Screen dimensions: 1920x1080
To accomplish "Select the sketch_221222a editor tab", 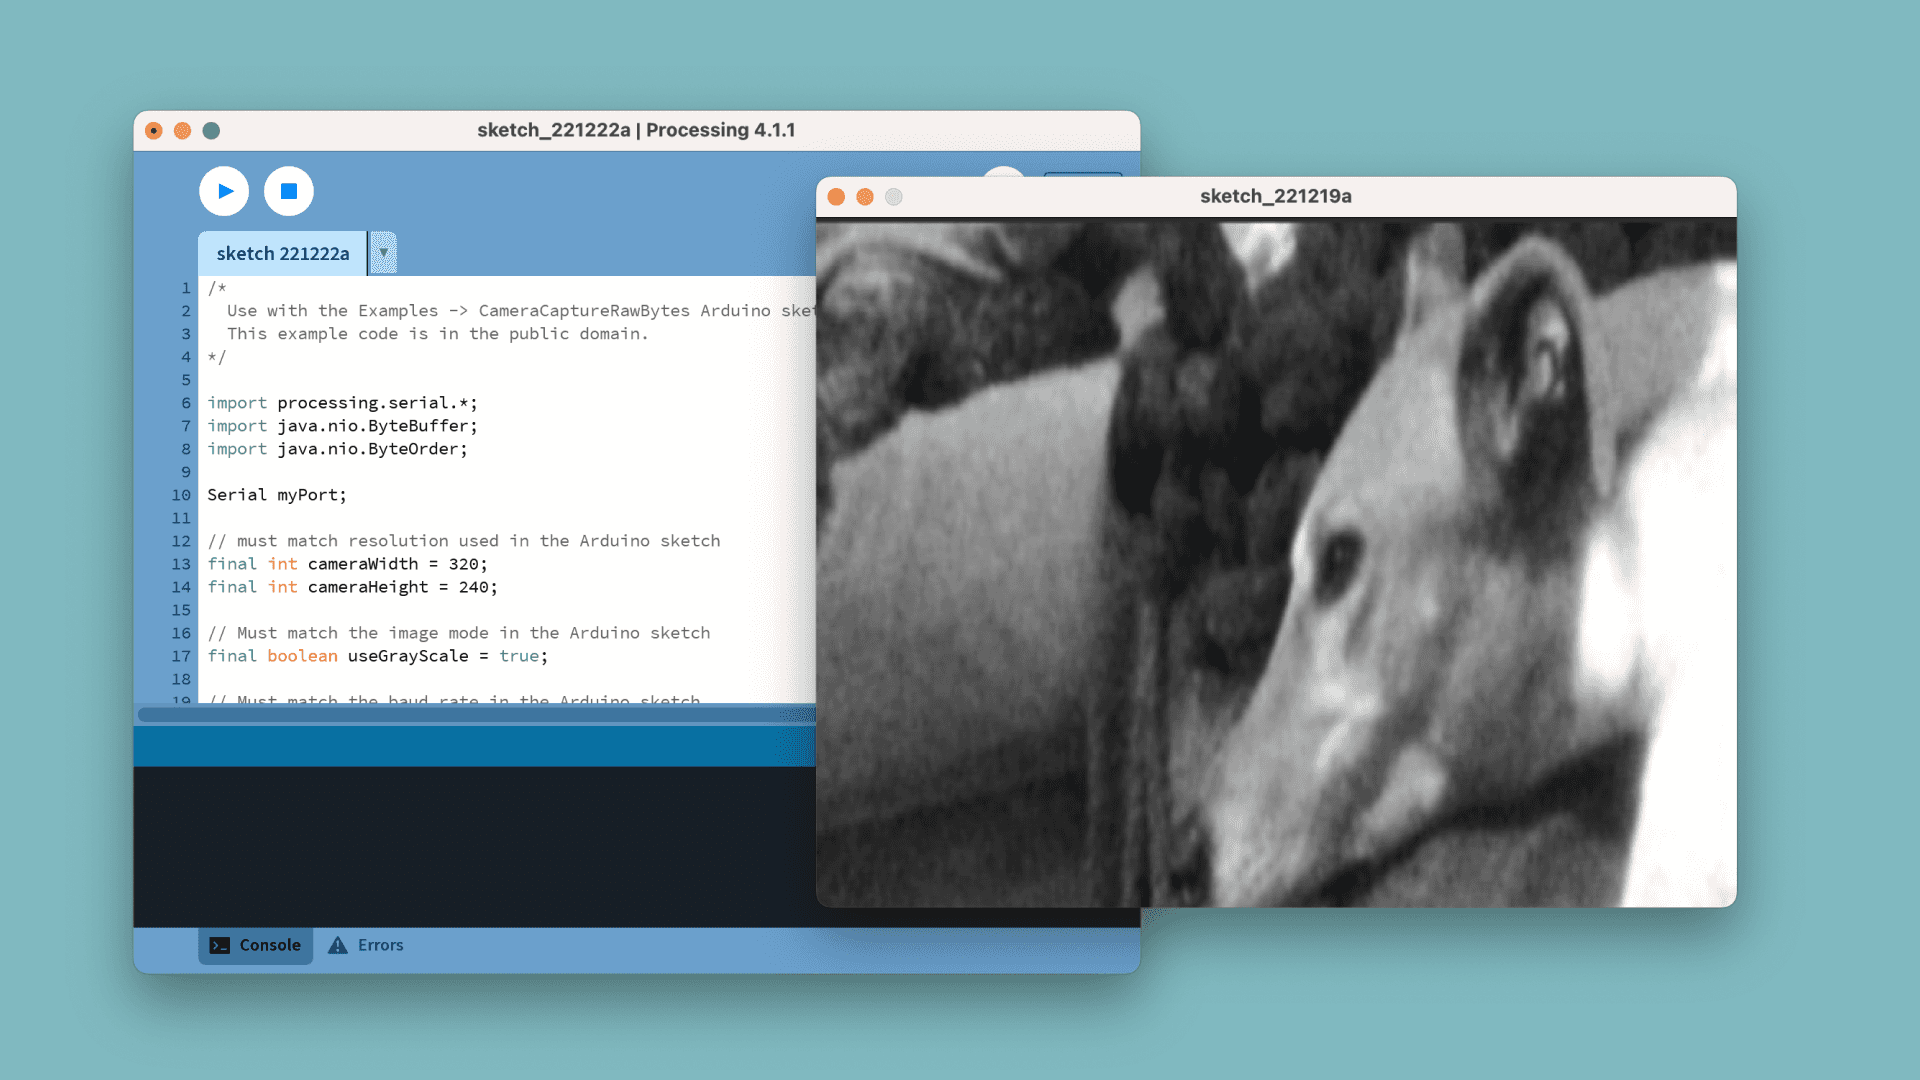I will (282, 254).
